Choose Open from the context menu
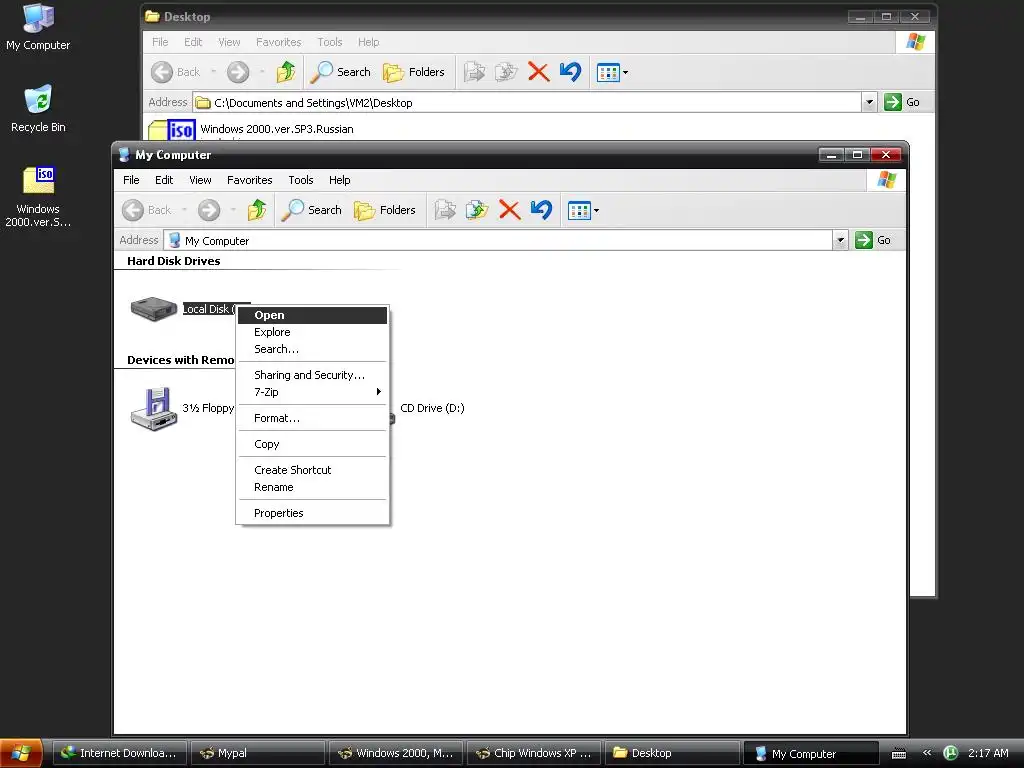The height and width of the screenshot is (768, 1024). pos(312,315)
